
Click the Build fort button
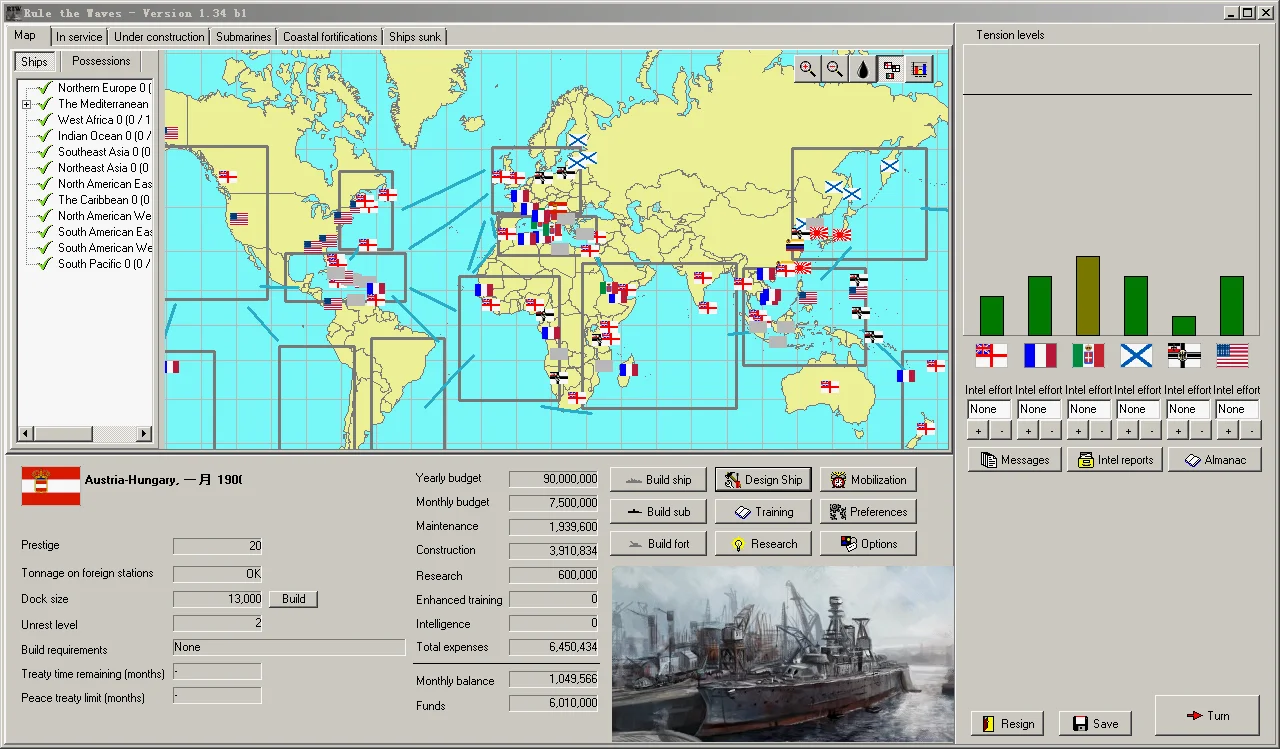click(x=658, y=544)
